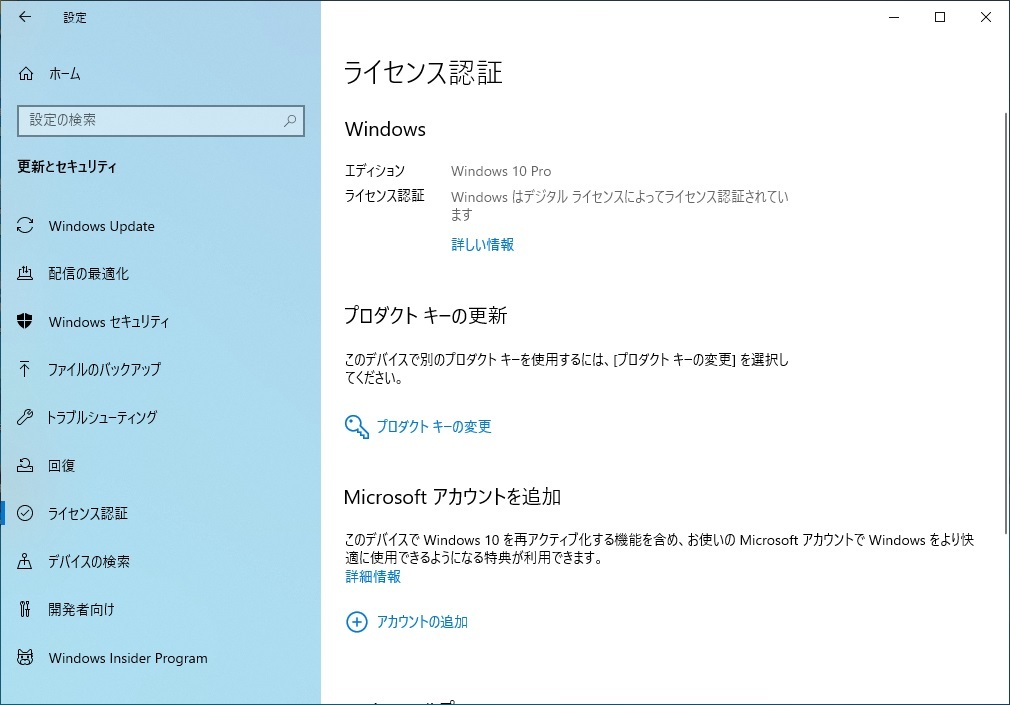The image size is (1010, 705).
Task: Click the Windows Insider Program cat icon
Action: [24, 657]
